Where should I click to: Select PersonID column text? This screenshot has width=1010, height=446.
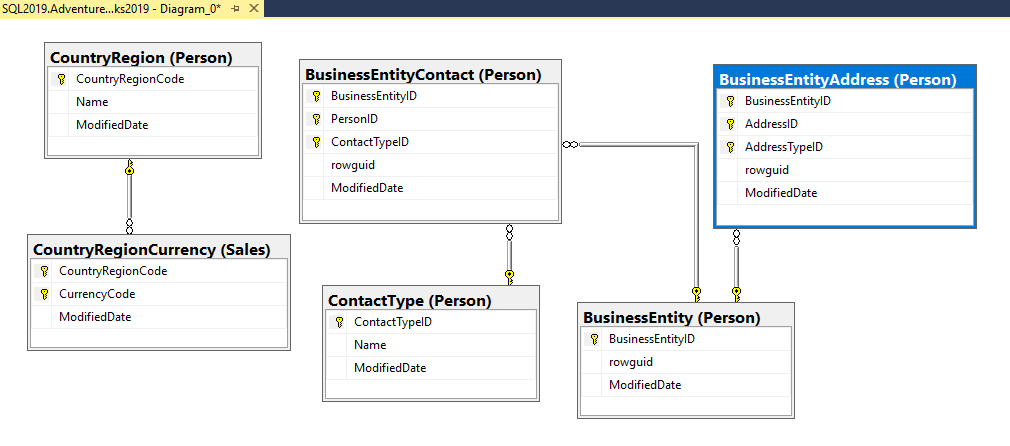coord(354,119)
